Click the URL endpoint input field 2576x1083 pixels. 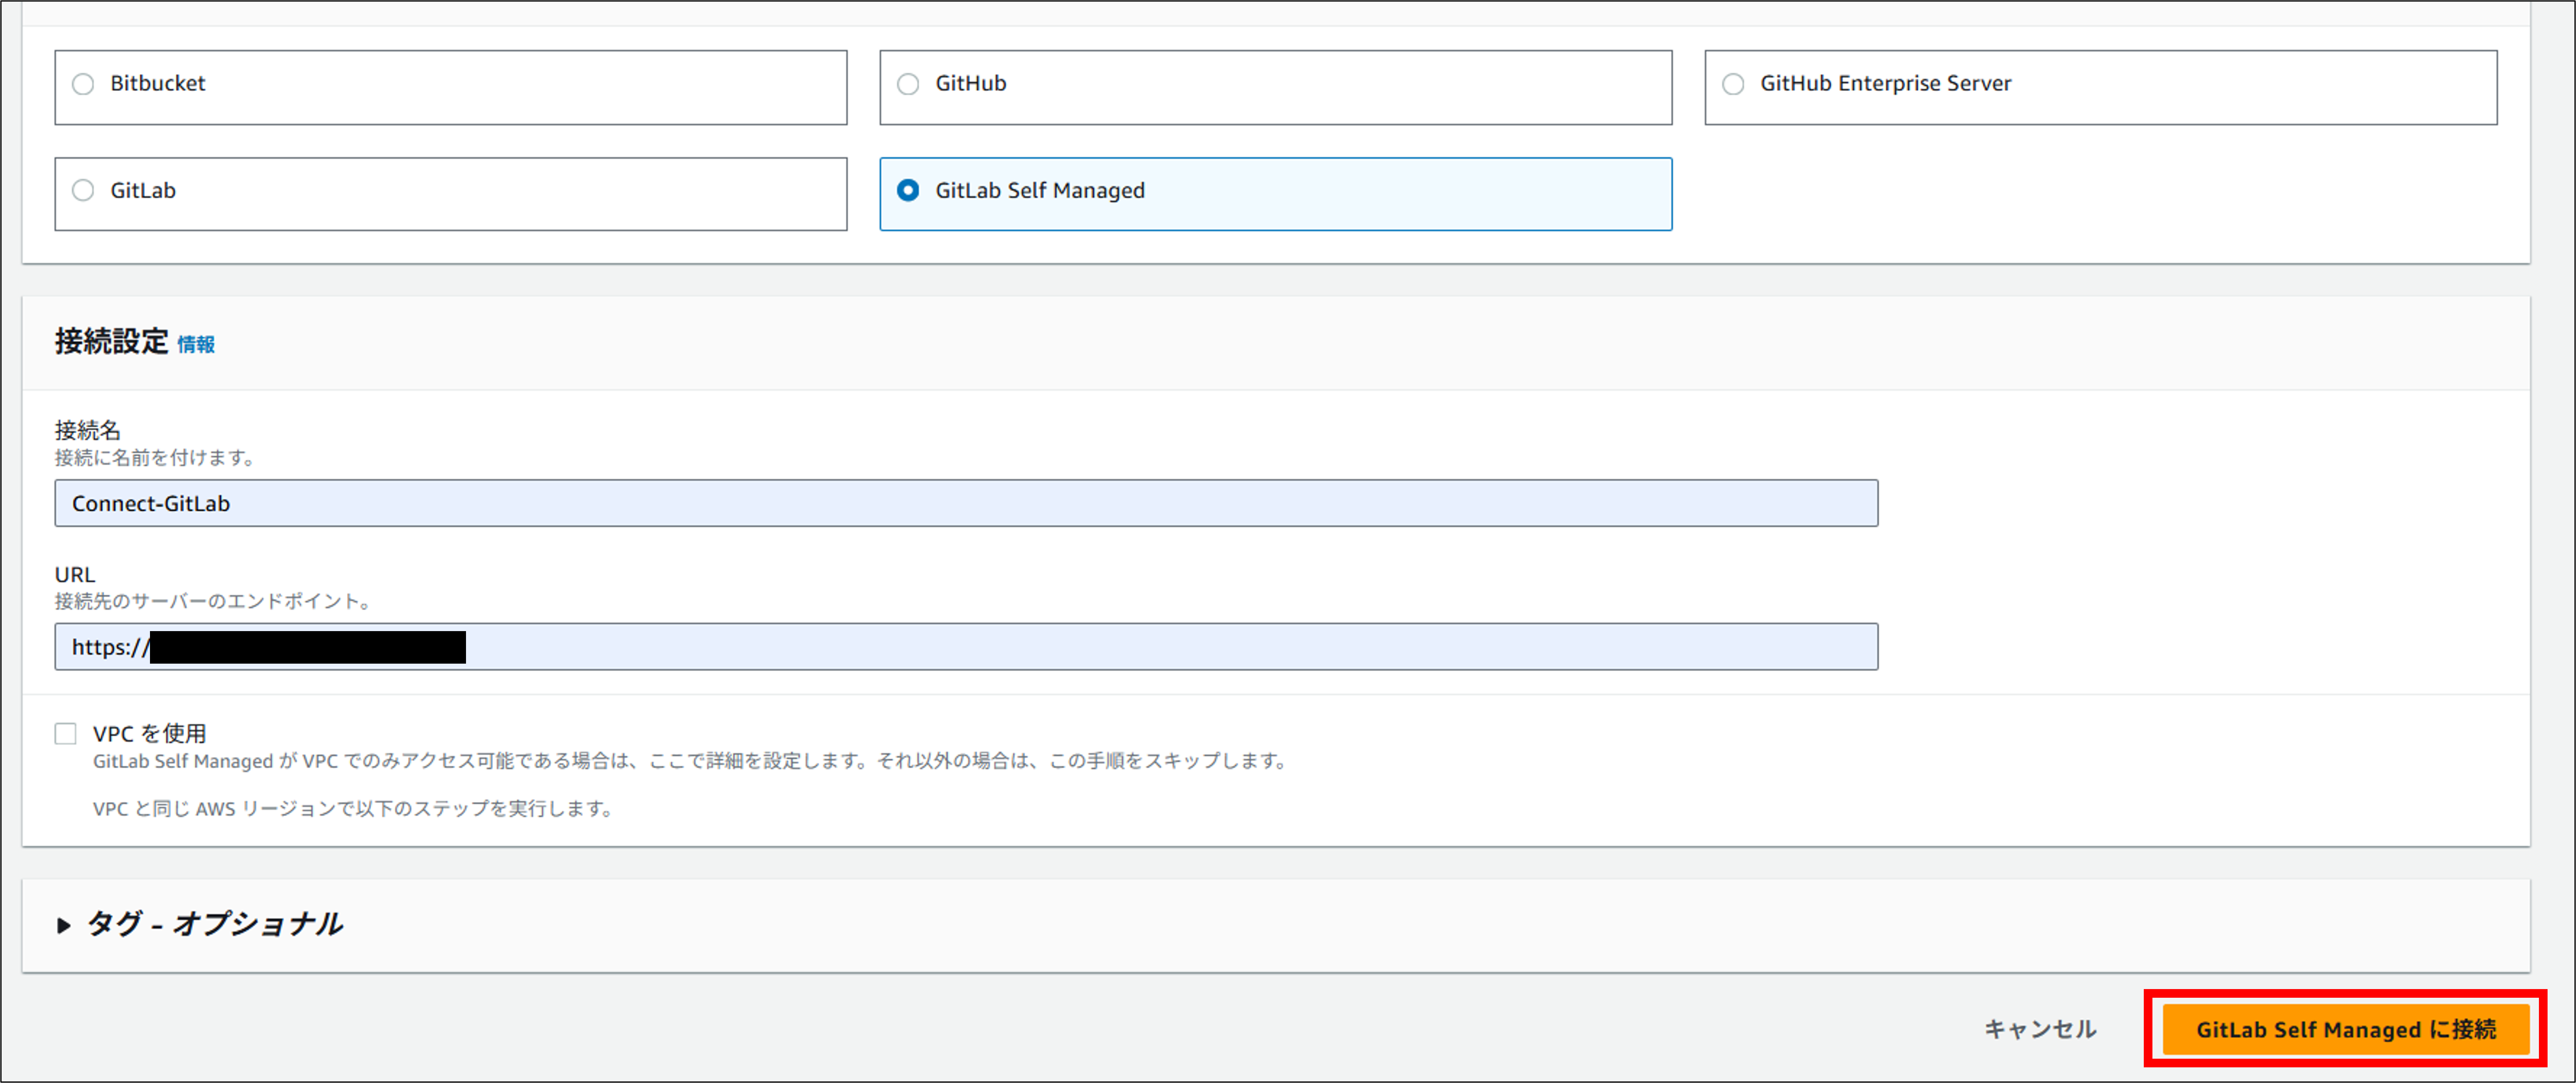point(966,647)
